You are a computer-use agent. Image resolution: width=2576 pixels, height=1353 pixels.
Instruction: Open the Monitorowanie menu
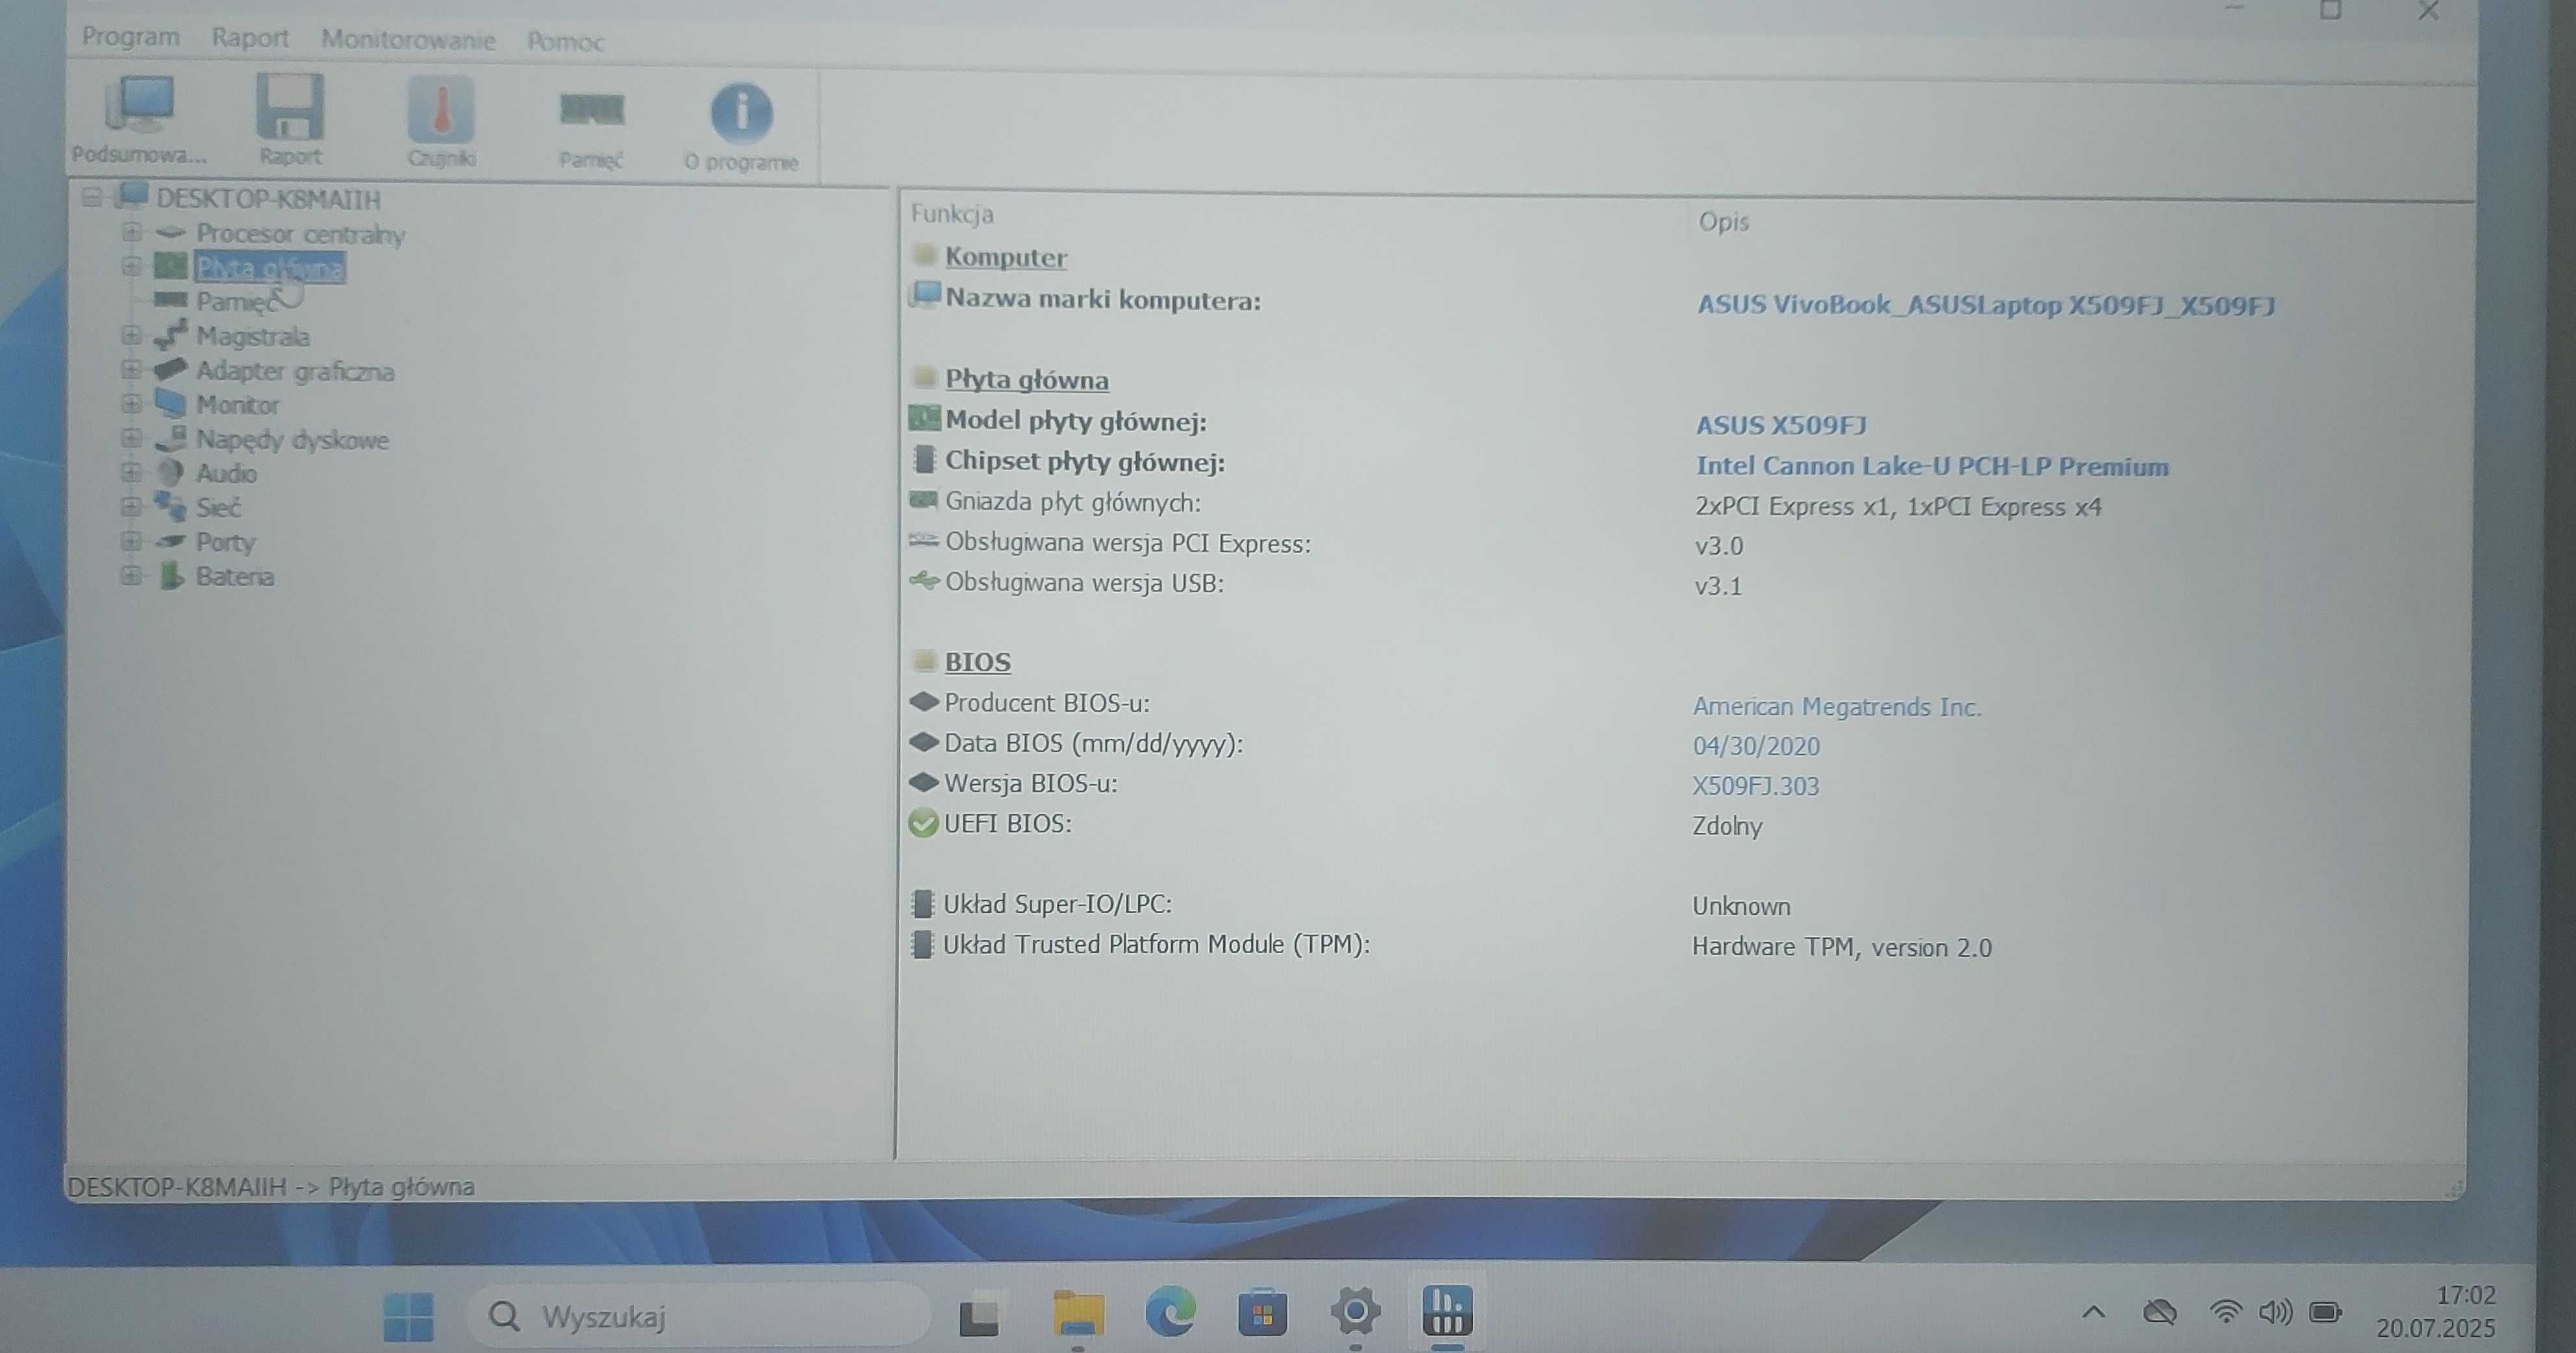(408, 40)
